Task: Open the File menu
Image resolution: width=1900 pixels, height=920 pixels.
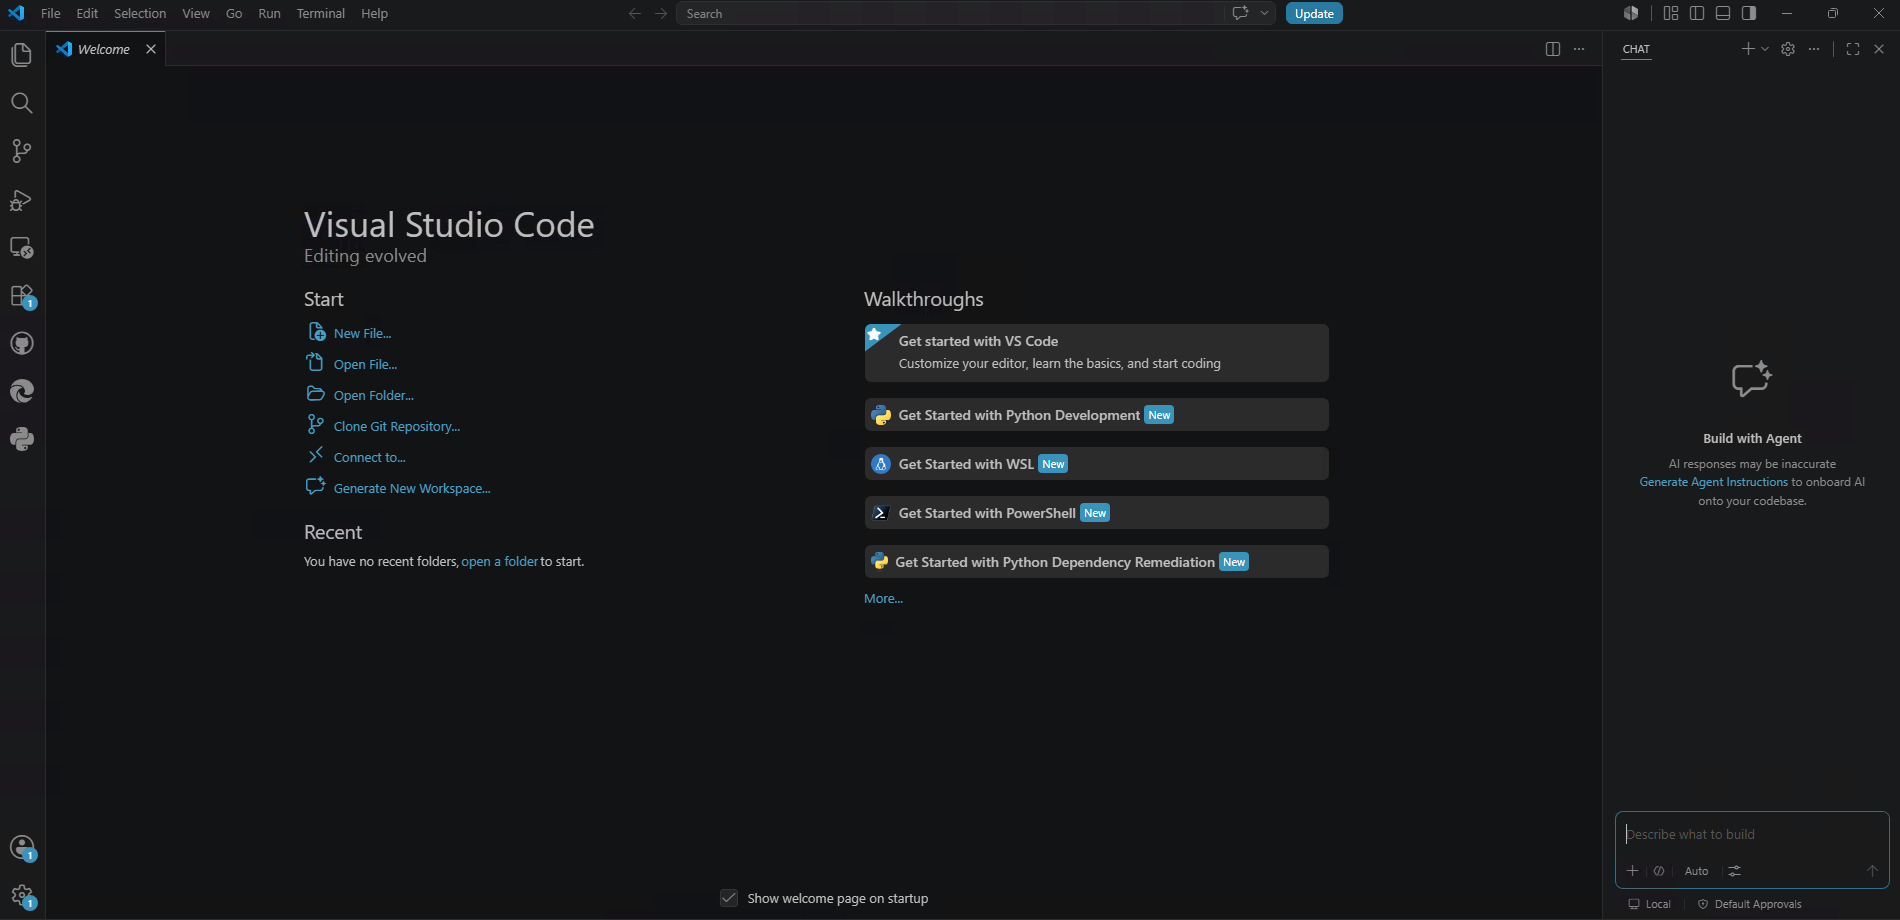Action: click(51, 14)
